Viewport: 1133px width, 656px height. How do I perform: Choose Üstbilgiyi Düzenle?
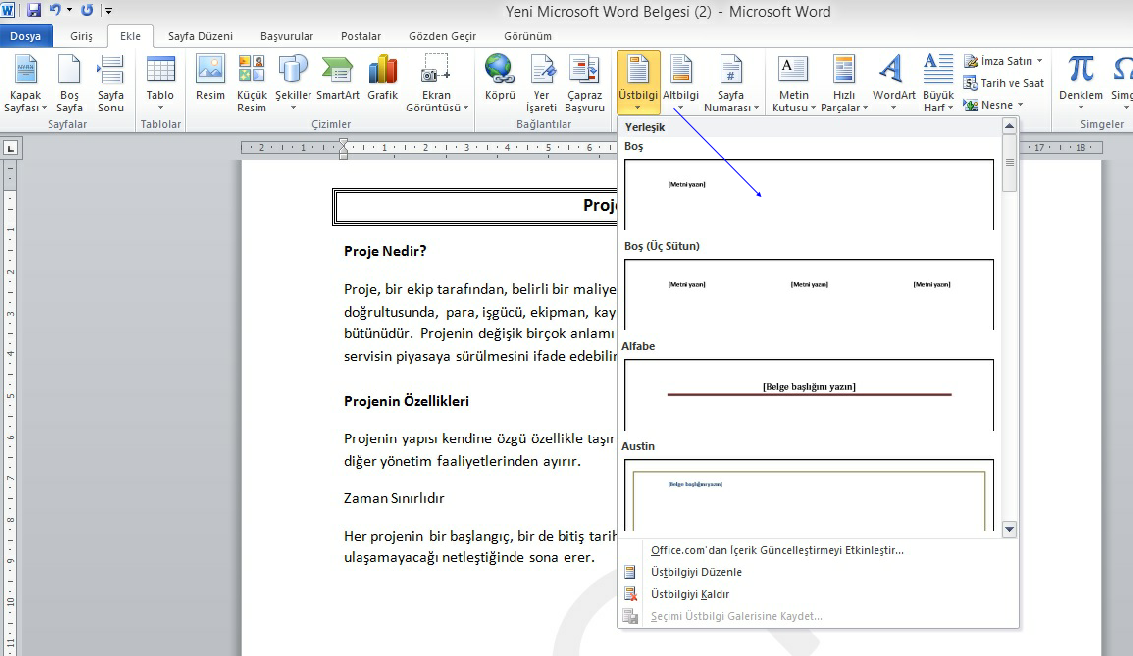pyautogui.click(x=696, y=572)
